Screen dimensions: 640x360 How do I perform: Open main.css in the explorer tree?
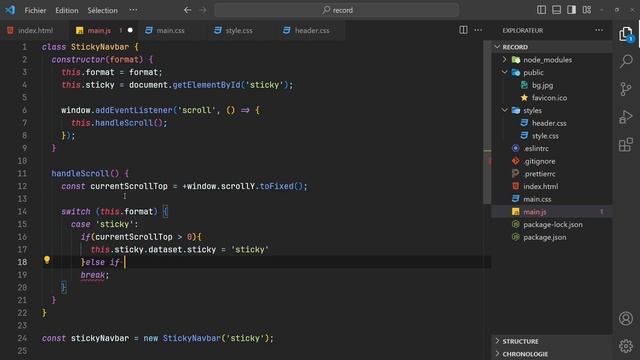click(537, 199)
